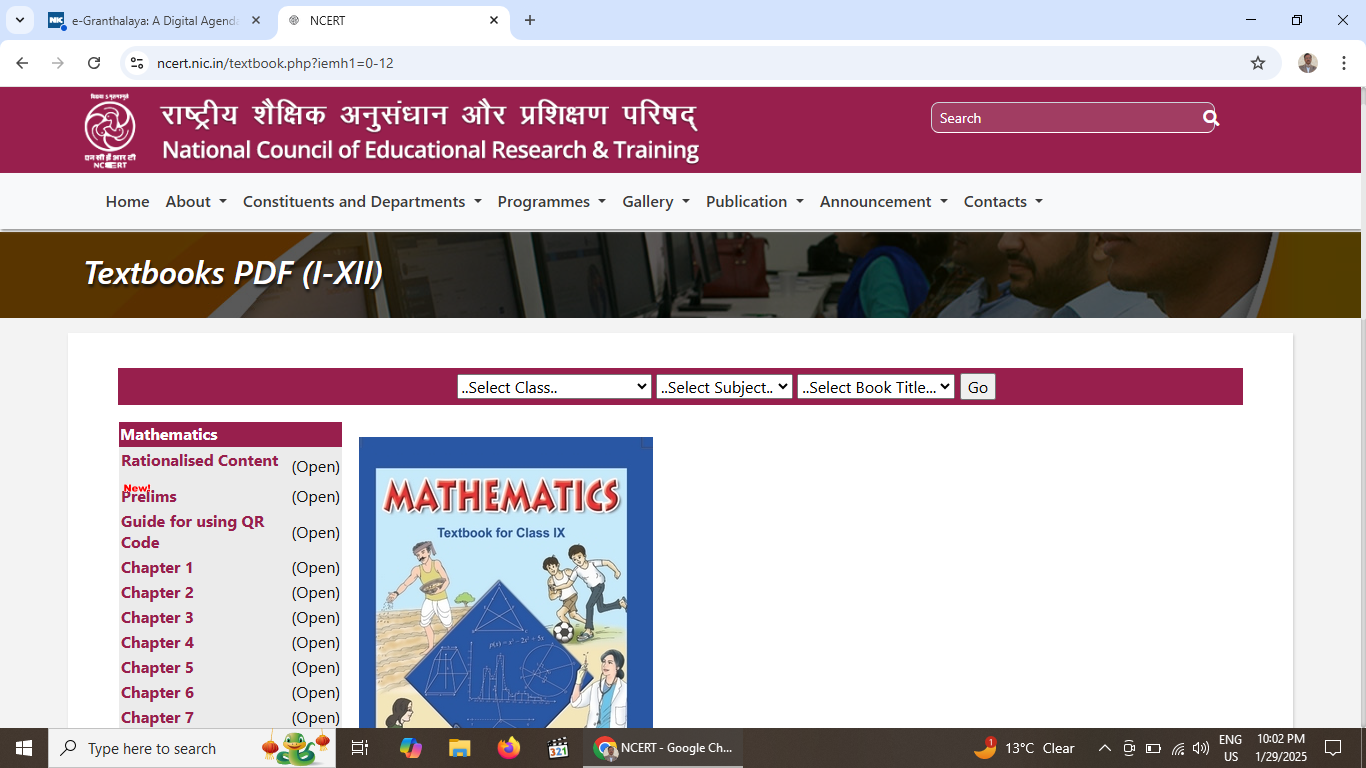Open Rationalised Content link
Image resolution: width=1366 pixels, height=768 pixels.
click(200, 460)
